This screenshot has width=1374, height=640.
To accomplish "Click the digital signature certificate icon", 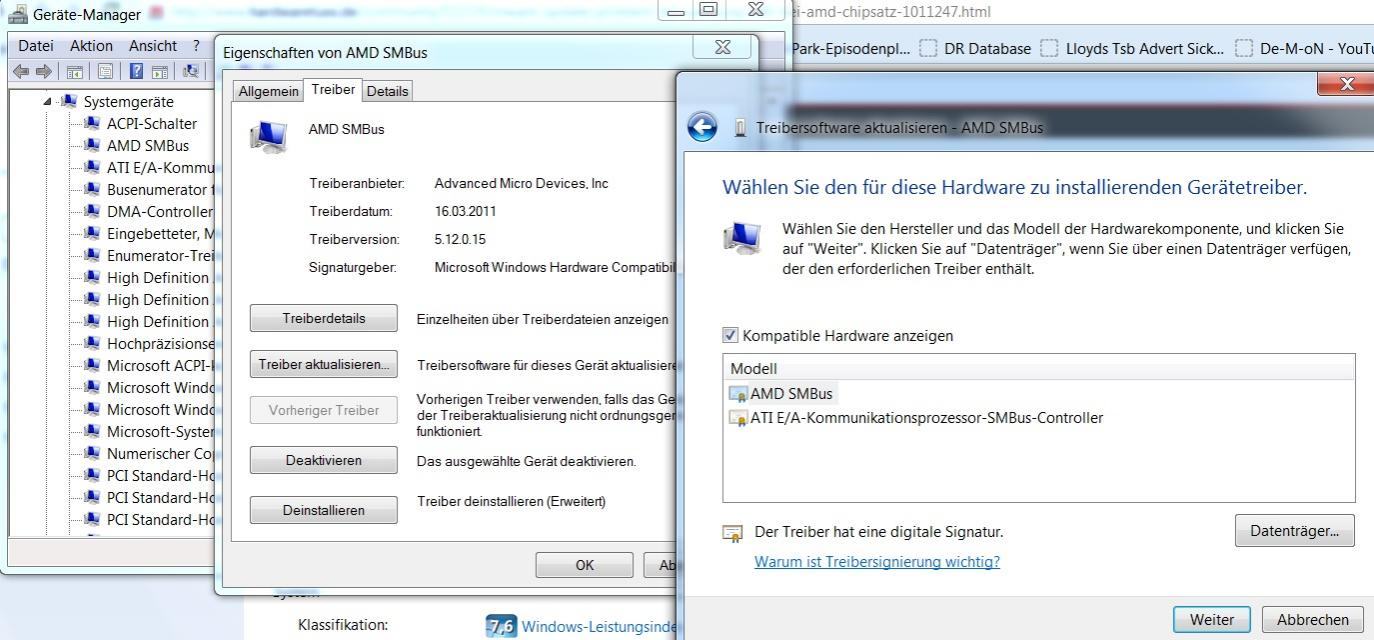I will coord(733,533).
